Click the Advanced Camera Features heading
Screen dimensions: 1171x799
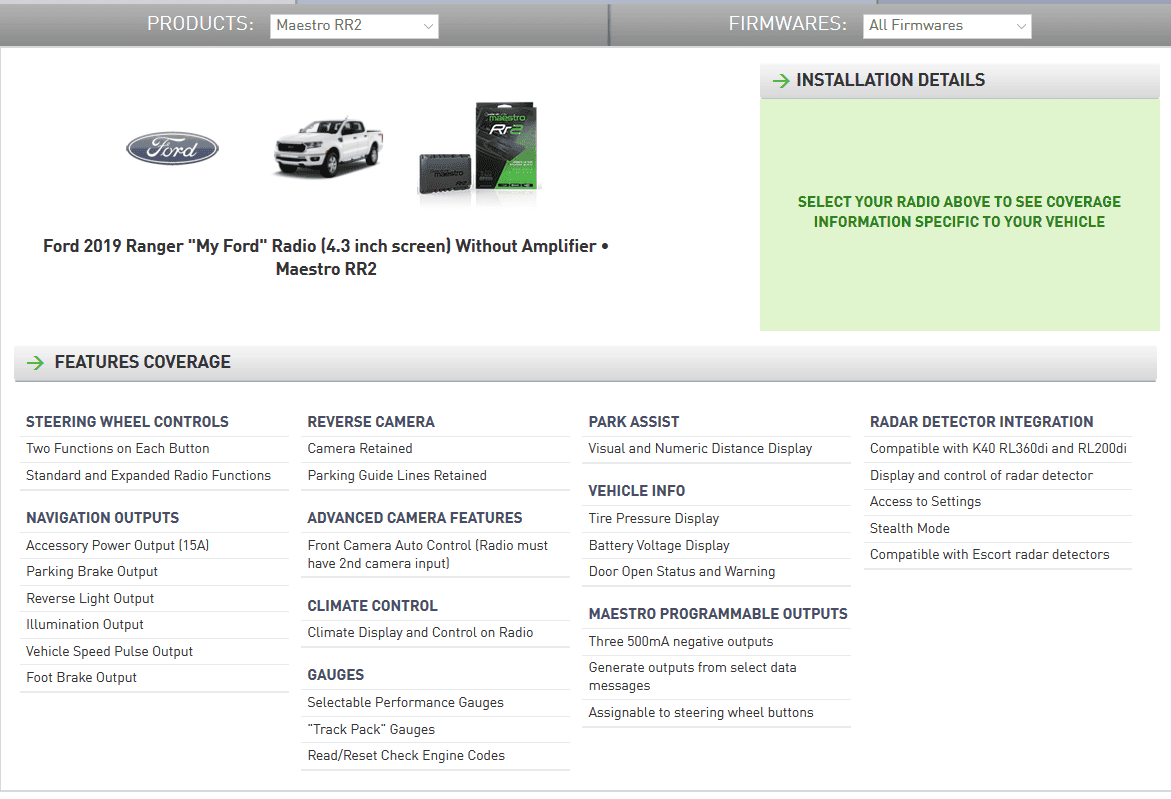[x=414, y=518]
